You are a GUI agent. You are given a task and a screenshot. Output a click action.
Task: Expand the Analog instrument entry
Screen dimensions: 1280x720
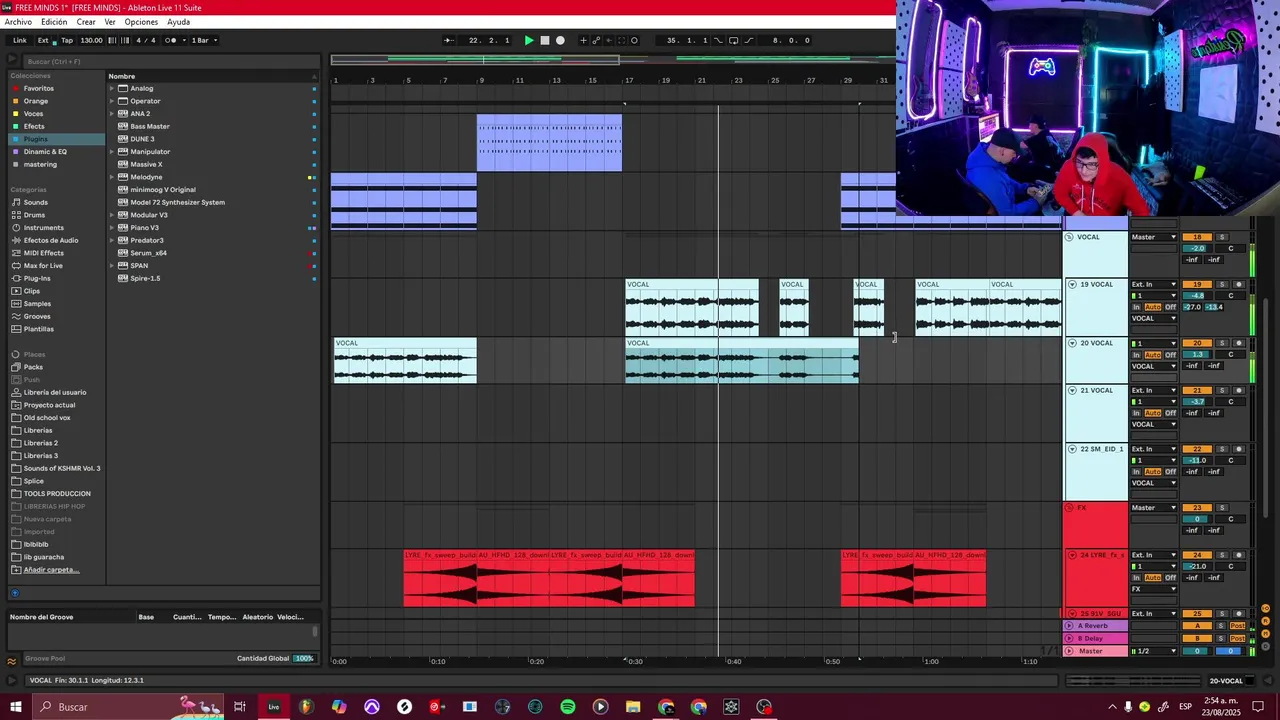point(112,88)
